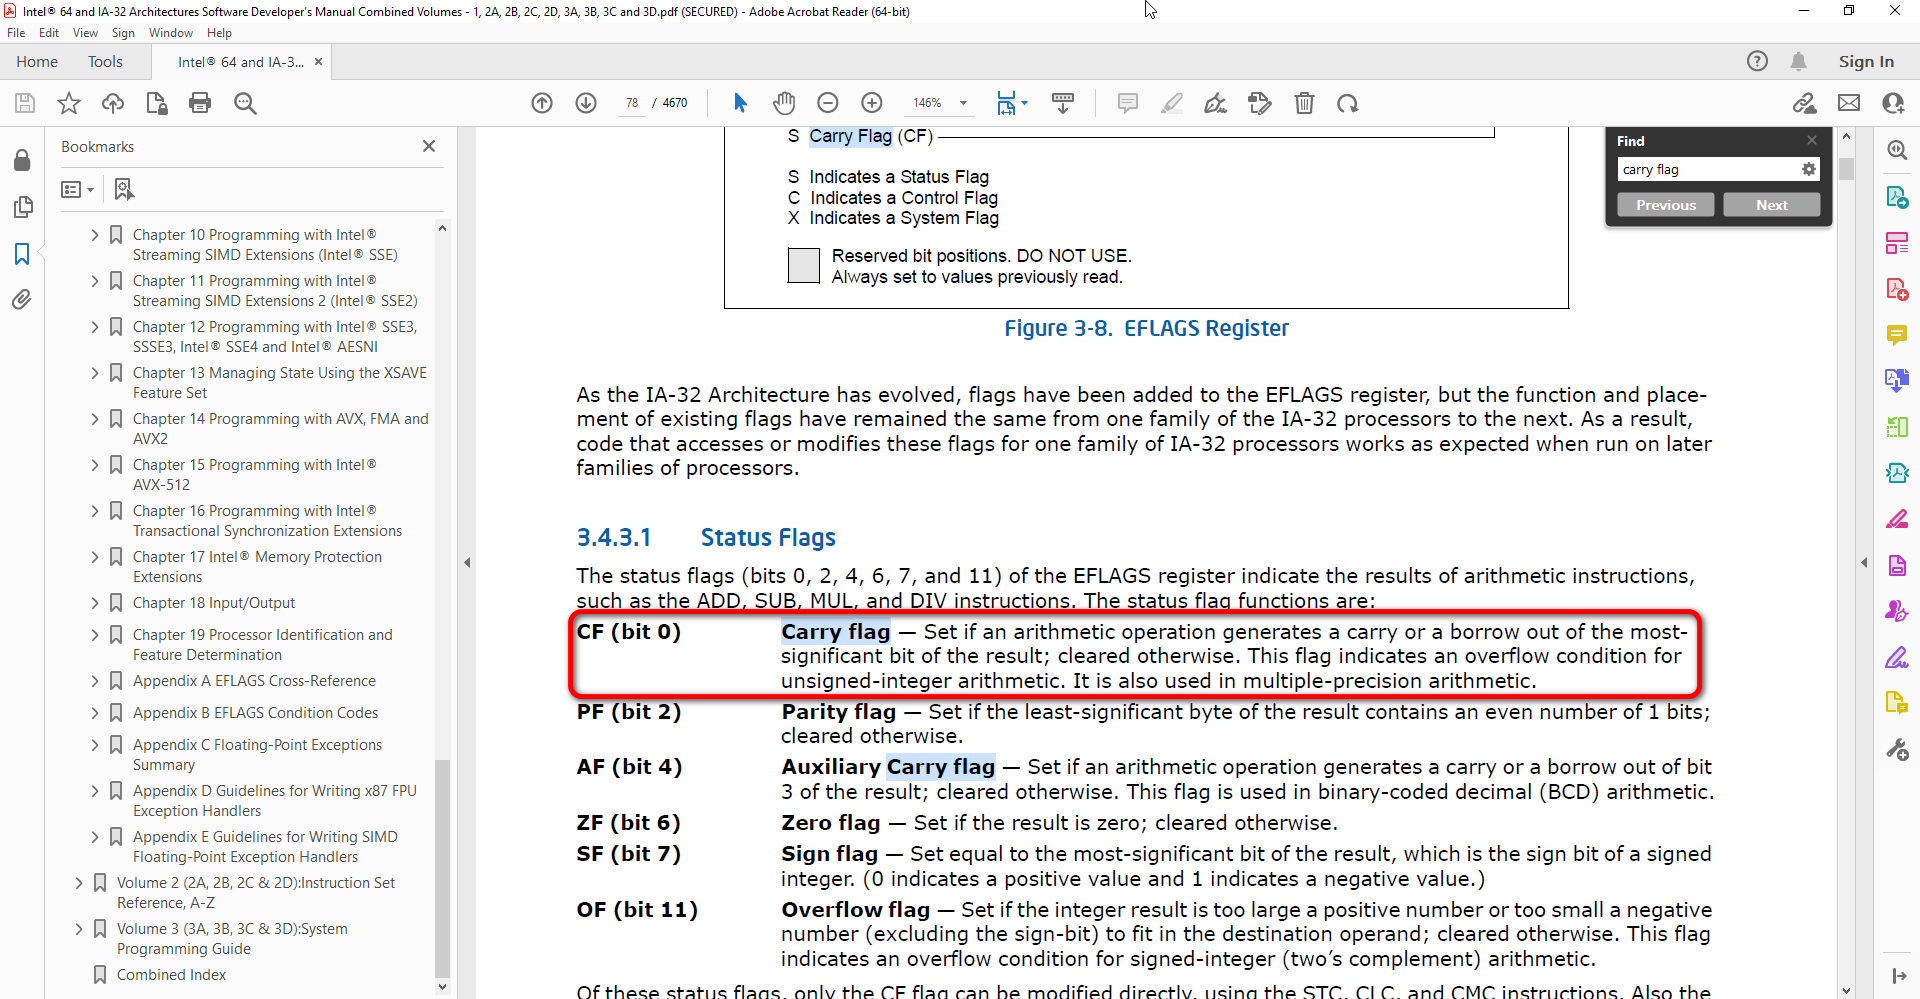Image resolution: width=1920 pixels, height=999 pixels.
Task: Click the Save file icon
Action: tap(25, 103)
